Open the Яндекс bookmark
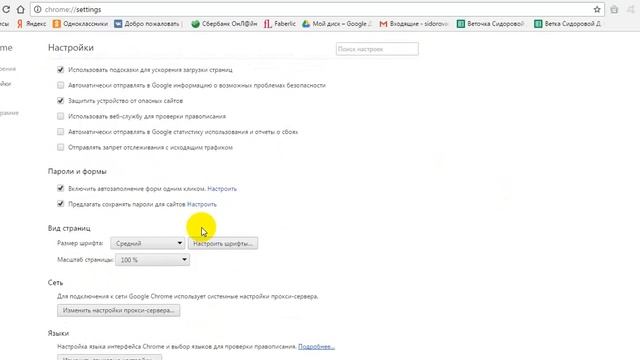This screenshot has width=640, height=360. pos(31,24)
